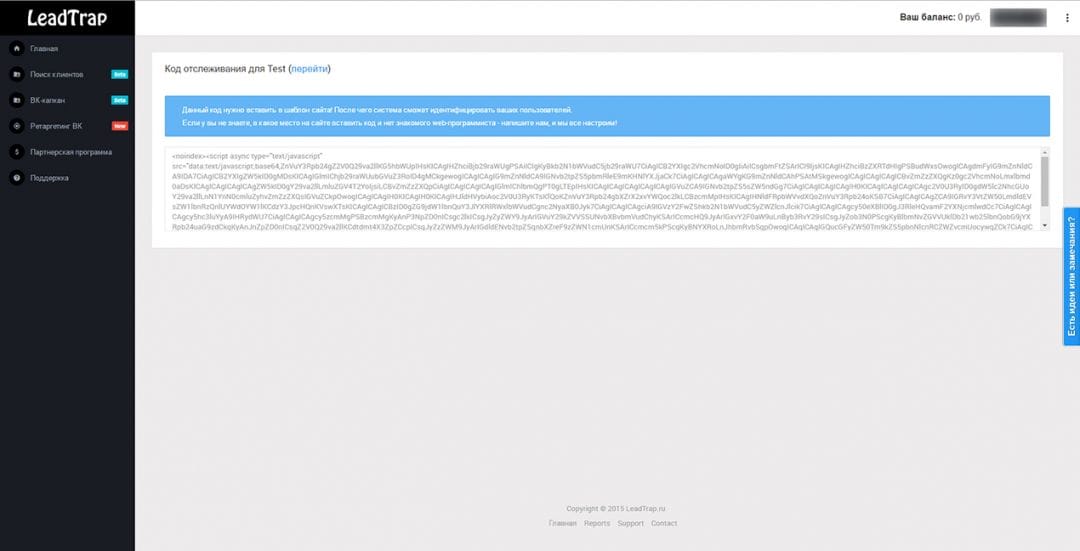Follow the перейти link
This screenshot has width=1080, height=551.
(310, 69)
